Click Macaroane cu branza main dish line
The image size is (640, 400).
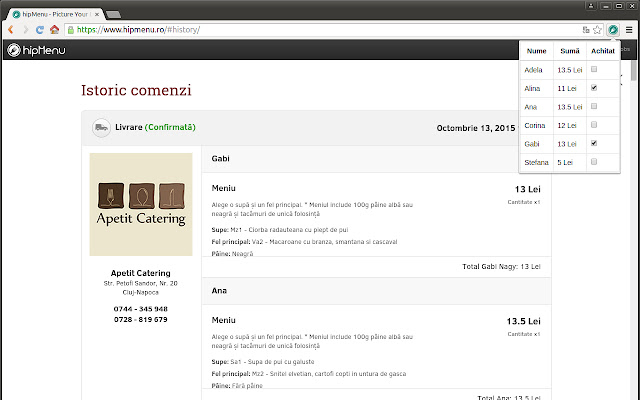(304, 242)
